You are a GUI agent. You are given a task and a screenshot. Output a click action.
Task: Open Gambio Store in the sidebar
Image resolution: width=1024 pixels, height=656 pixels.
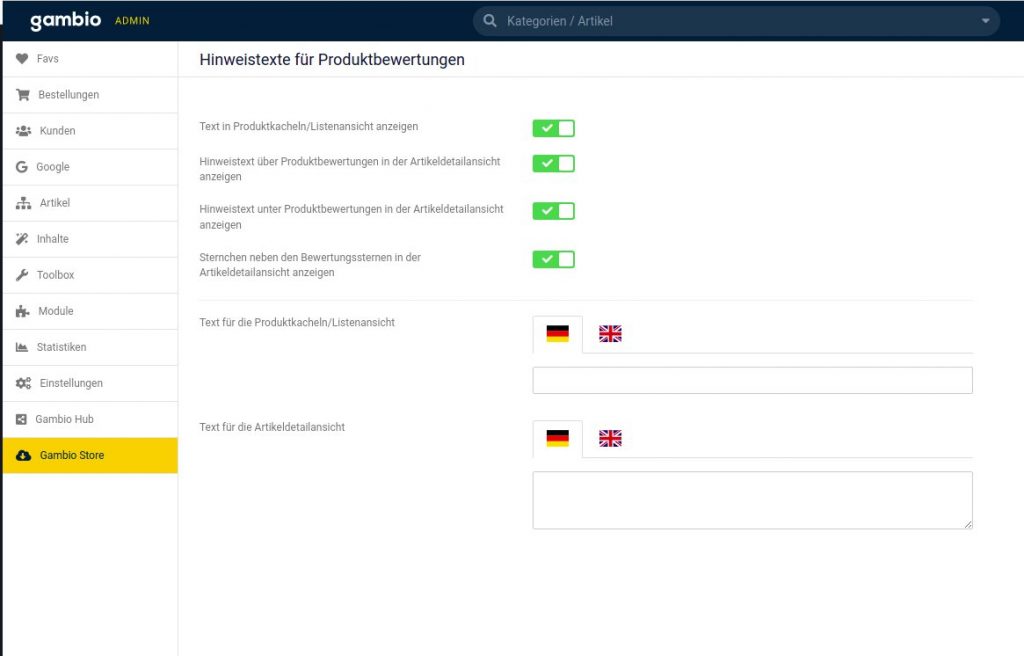pyautogui.click(x=71, y=455)
